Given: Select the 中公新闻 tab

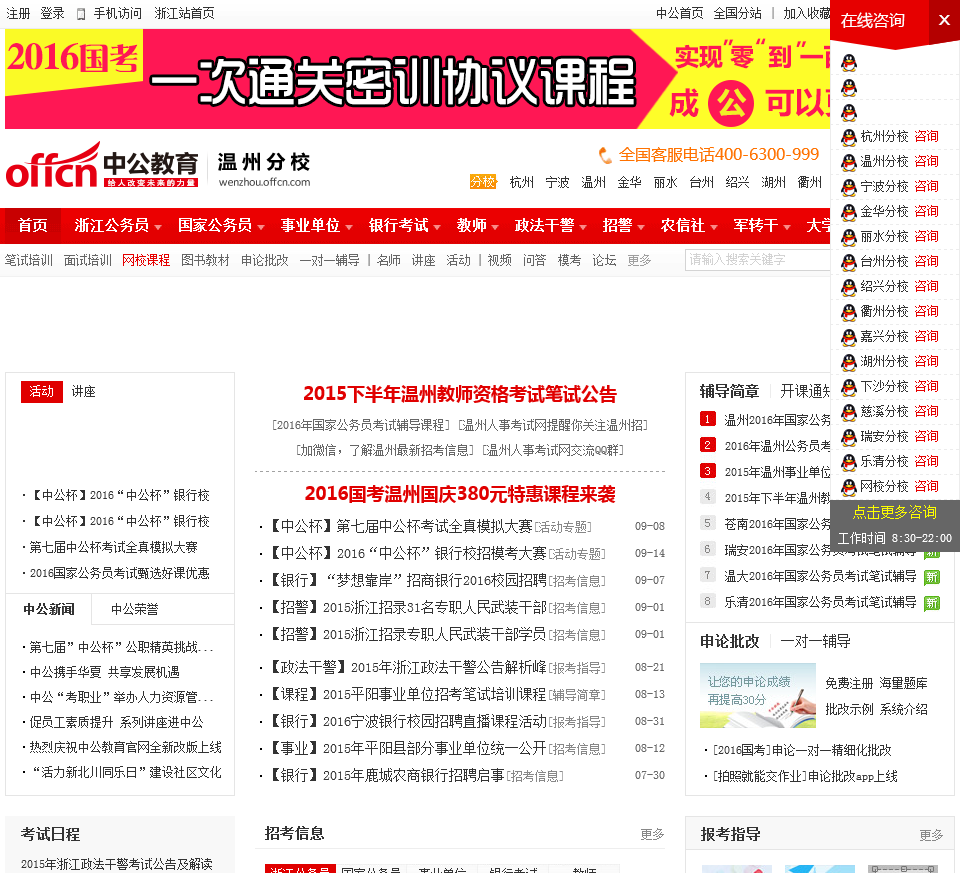Looking at the screenshot, I should coord(49,609).
